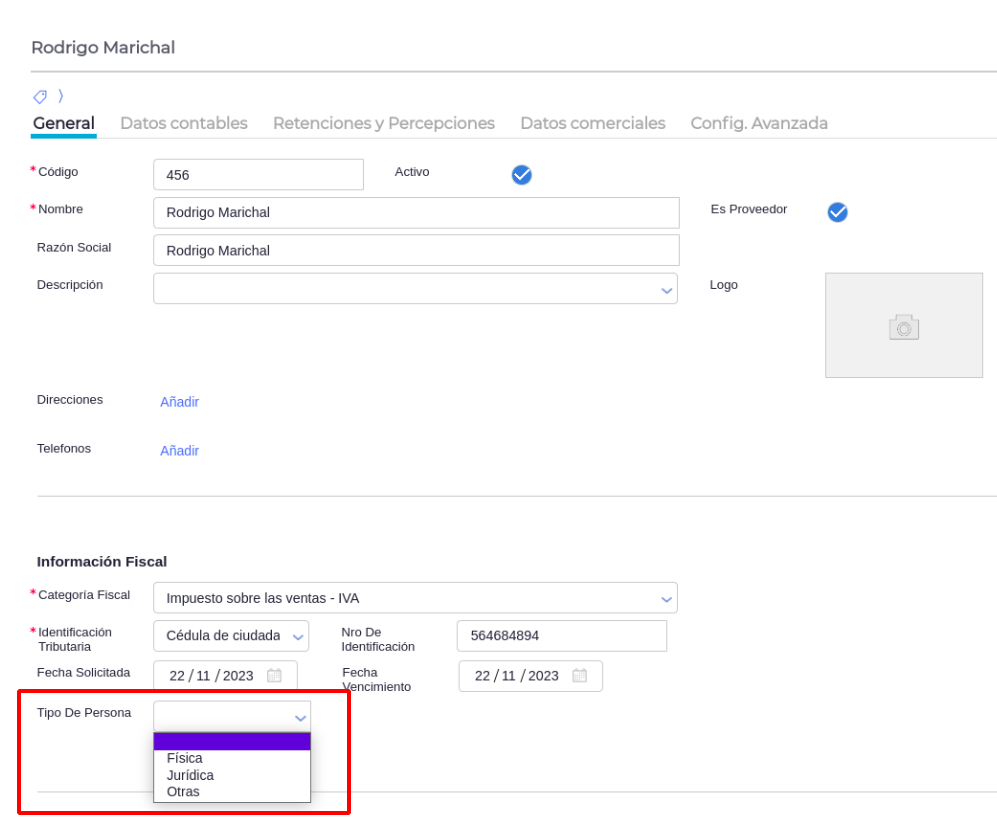The height and width of the screenshot is (817, 997).
Task: Click Añadir link next to Telefonos
Action: 179,451
